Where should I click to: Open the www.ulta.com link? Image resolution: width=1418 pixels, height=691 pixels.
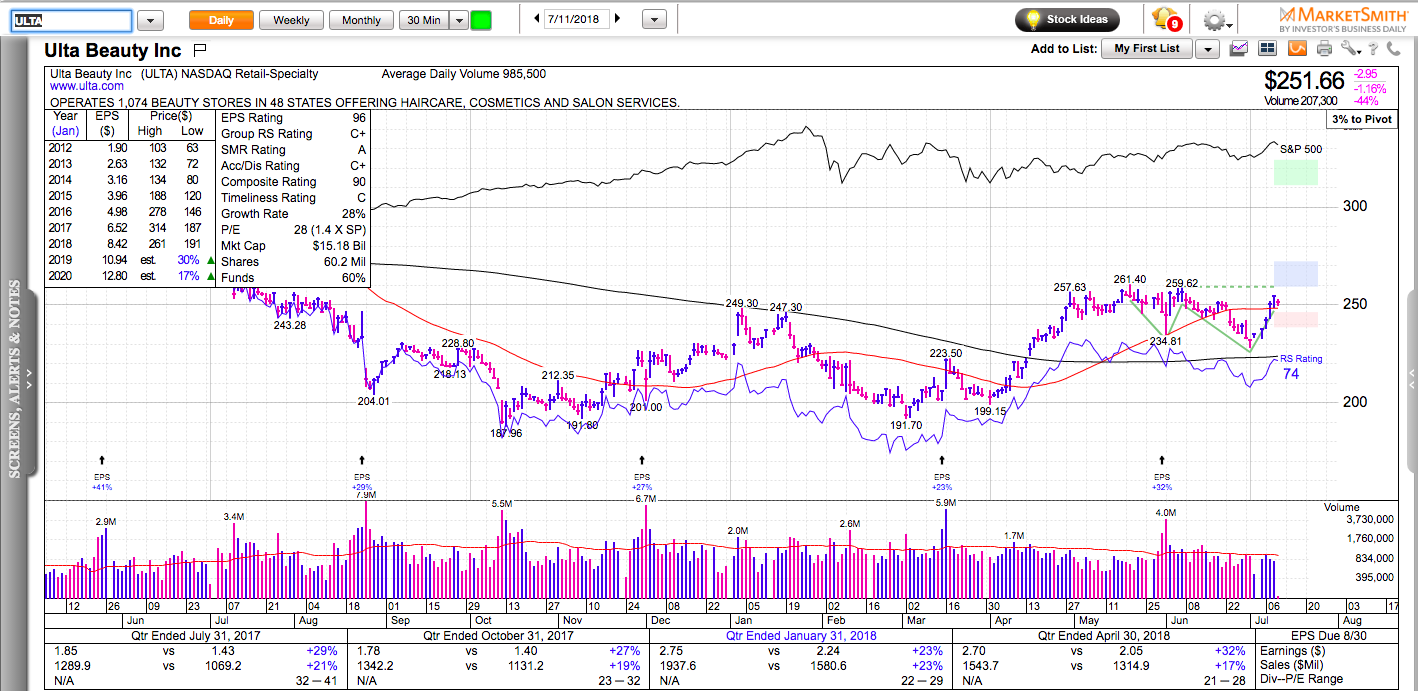[x=87, y=87]
